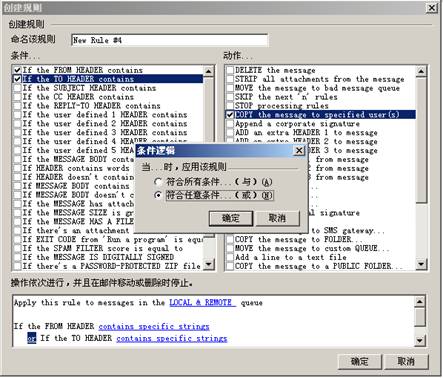Click rule description scroll-up arrow
The width and height of the screenshot is (443, 378).
pos(419,302)
